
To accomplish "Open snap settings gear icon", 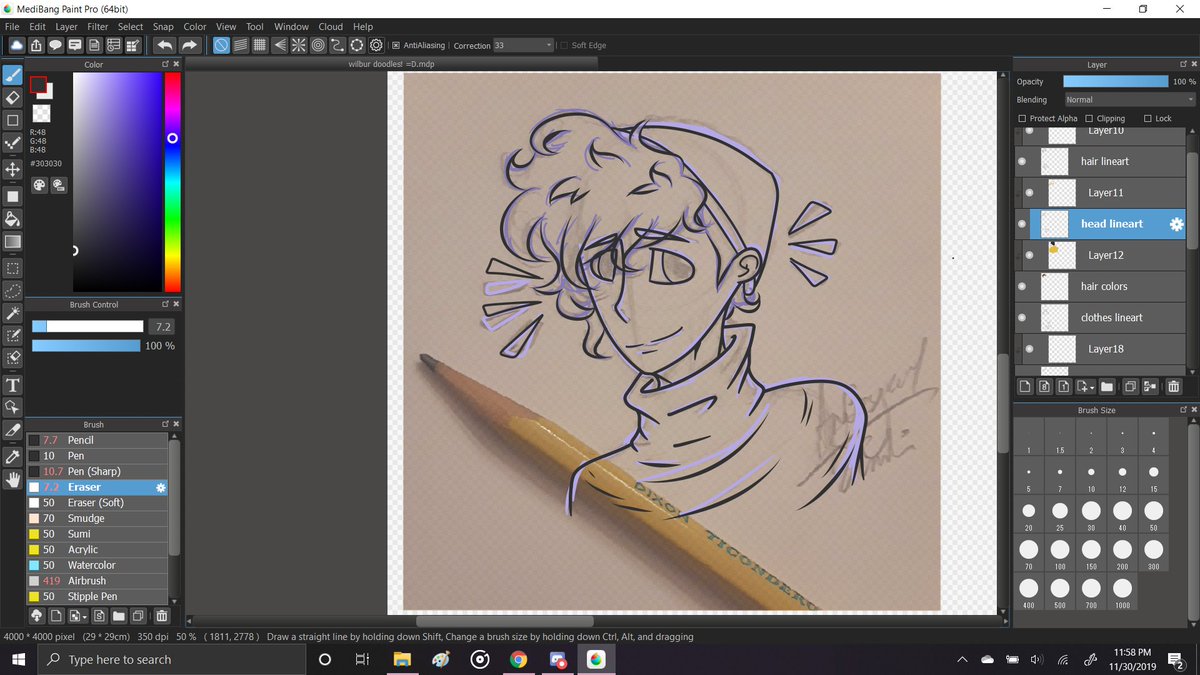I will pos(376,45).
